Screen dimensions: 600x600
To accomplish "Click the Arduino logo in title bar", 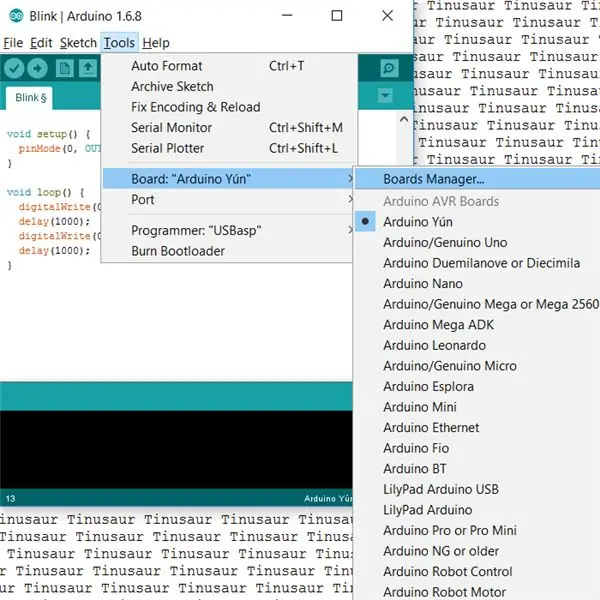I will [16, 16].
